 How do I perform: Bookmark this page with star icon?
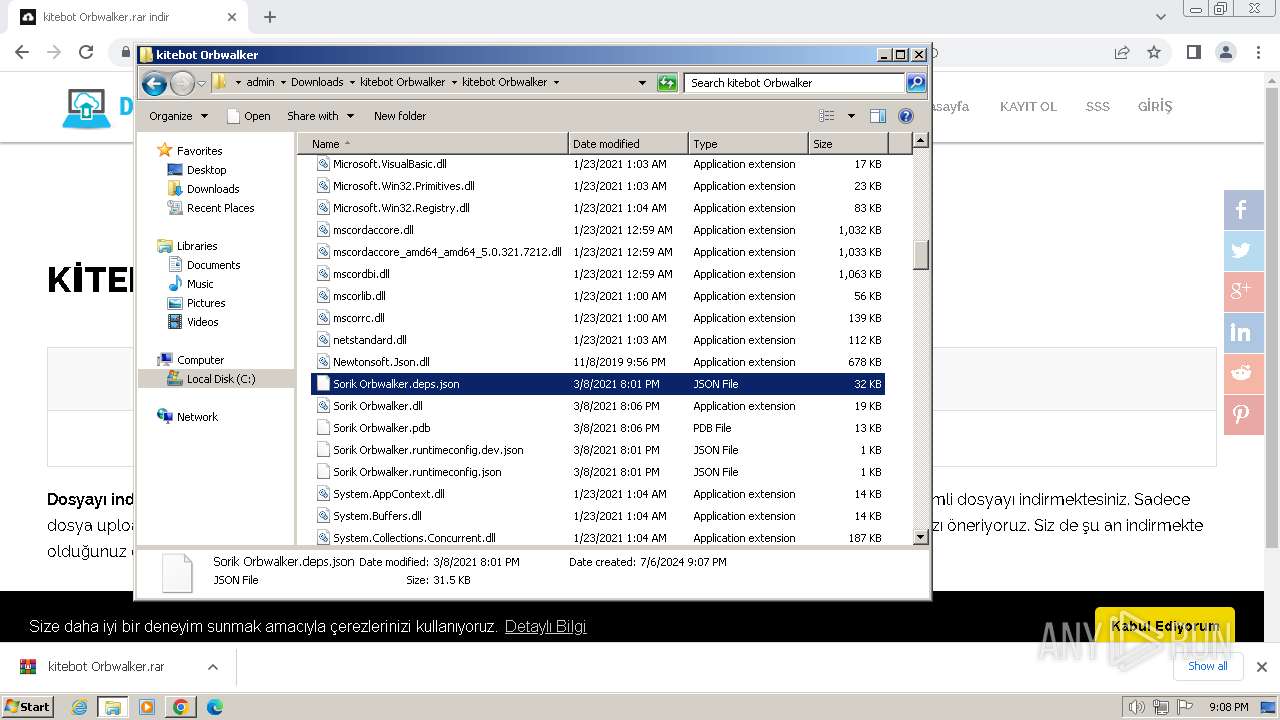[1154, 52]
